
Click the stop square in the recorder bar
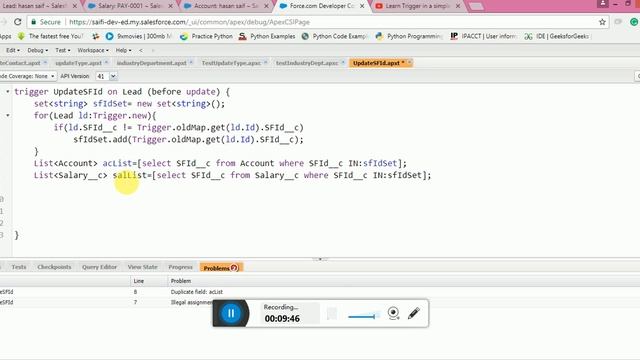[x=332, y=313]
